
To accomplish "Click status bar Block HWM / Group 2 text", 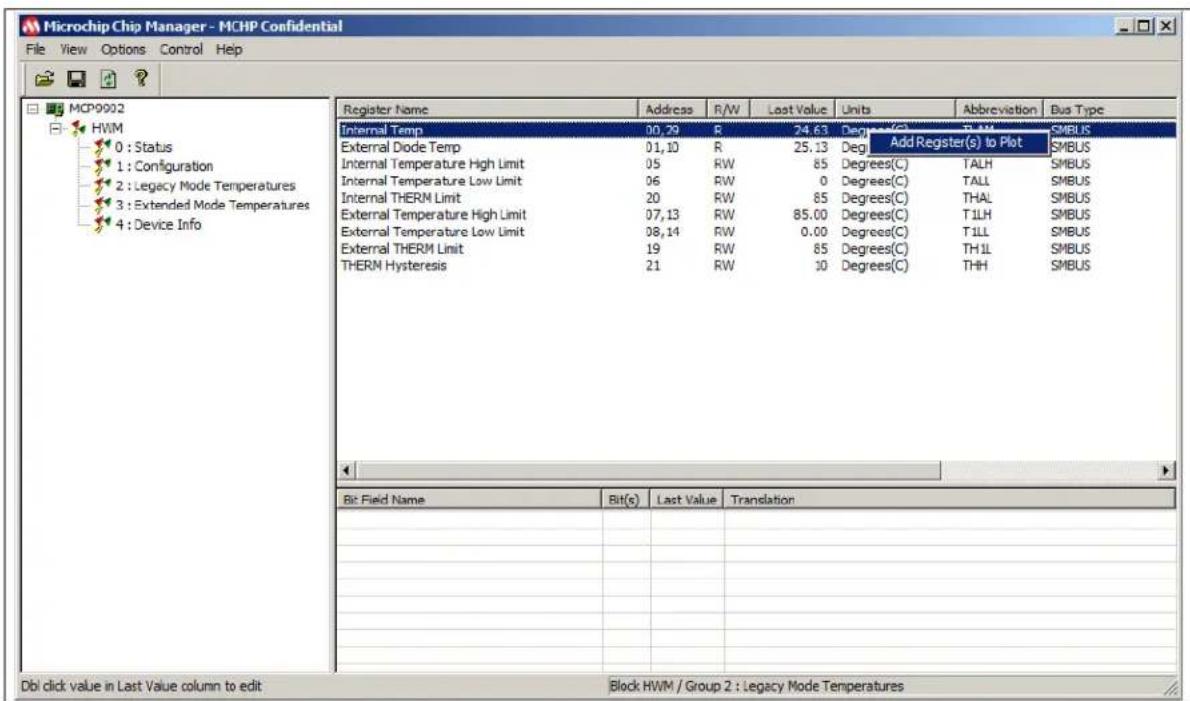I will [x=757, y=686].
